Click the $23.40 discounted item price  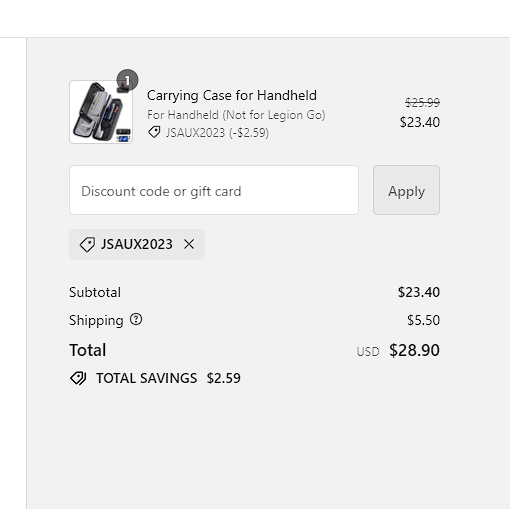[420, 122]
